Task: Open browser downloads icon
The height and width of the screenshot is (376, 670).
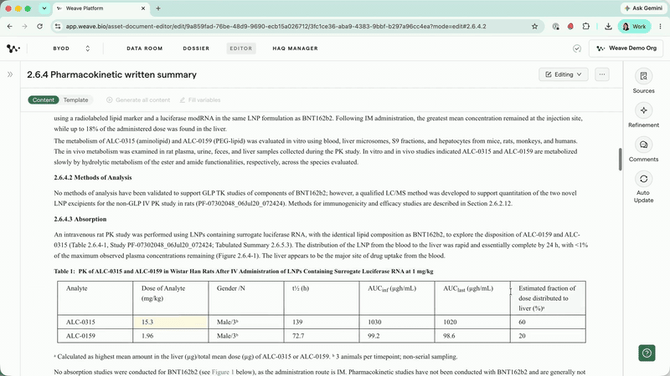Action: (x=608, y=26)
